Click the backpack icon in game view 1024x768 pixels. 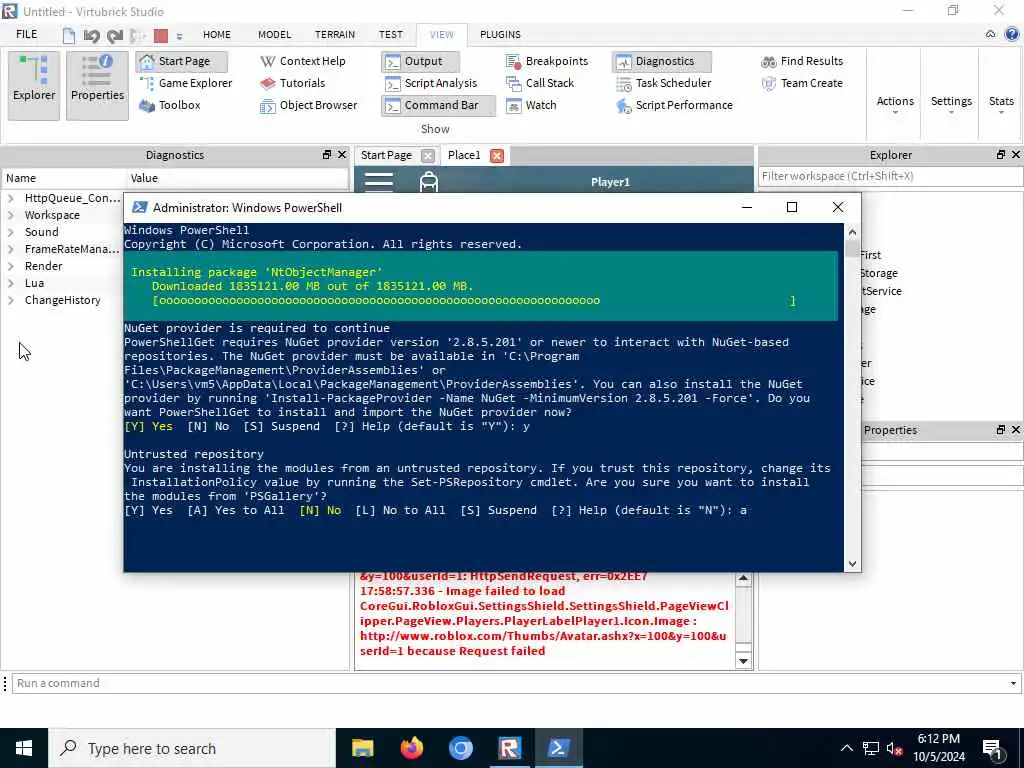[x=428, y=182]
